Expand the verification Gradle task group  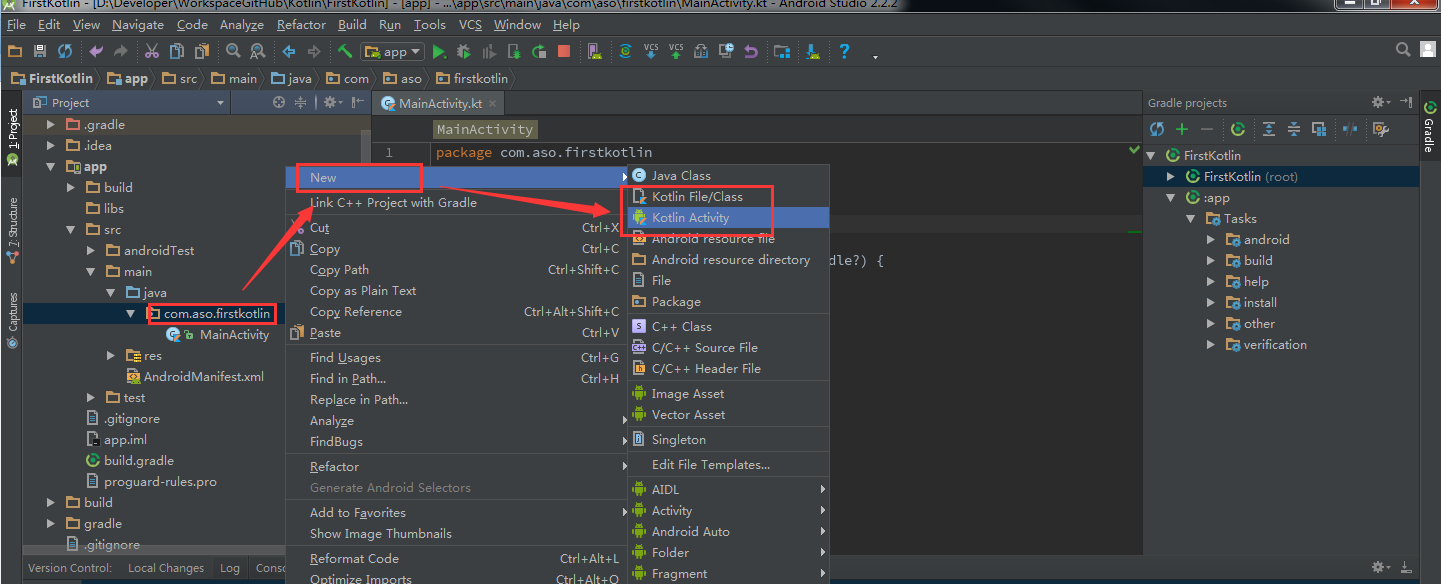[1211, 345]
